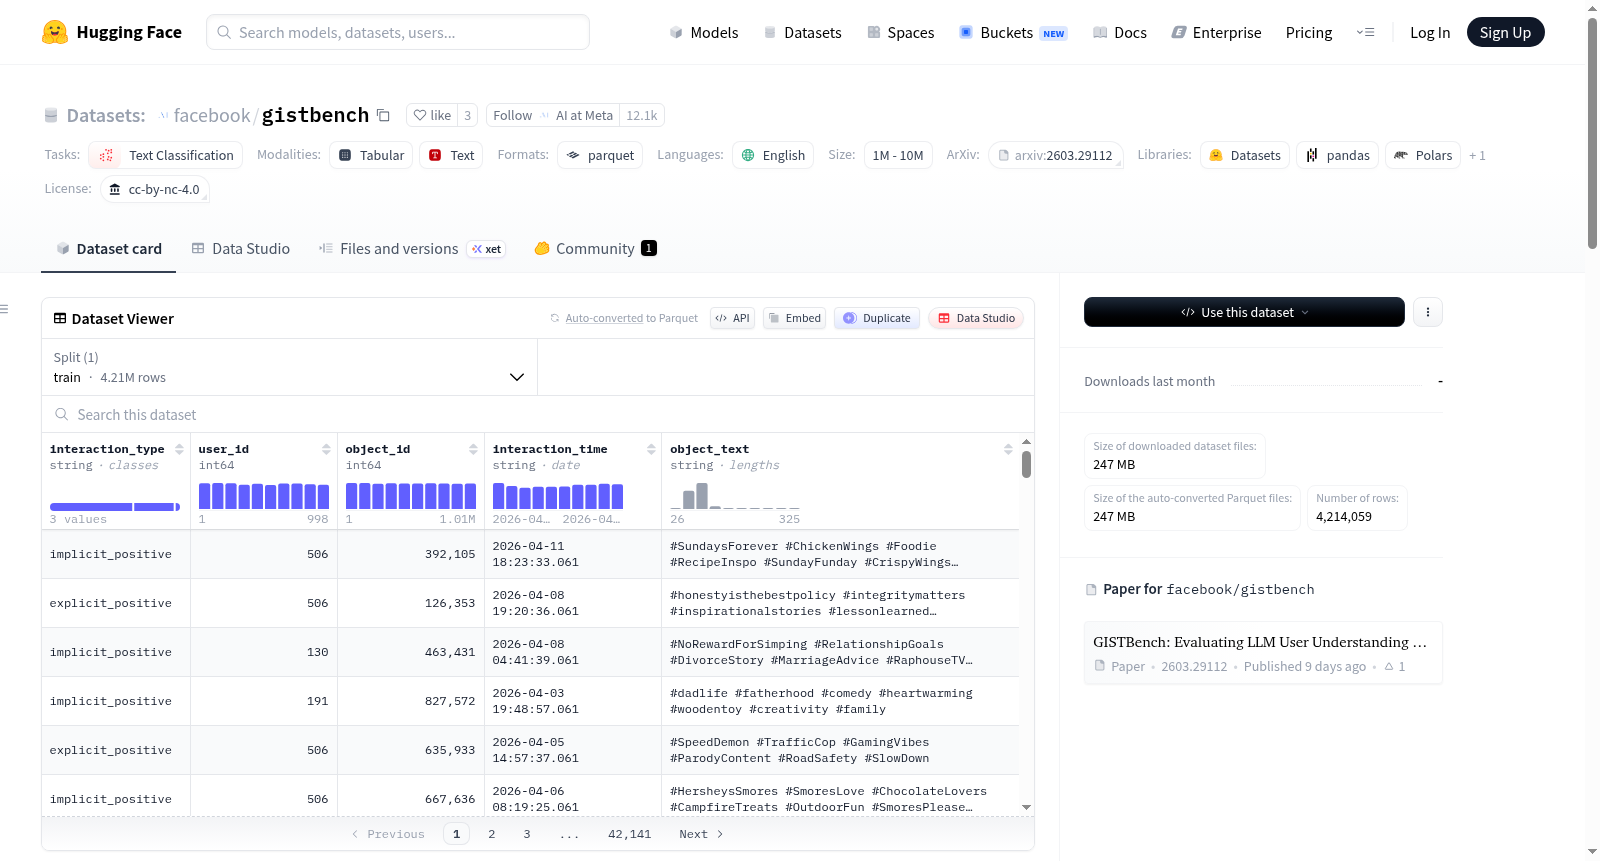Click the Search this dataset field
The width and height of the screenshot is (1600, 861).
[x=538, y=415]
